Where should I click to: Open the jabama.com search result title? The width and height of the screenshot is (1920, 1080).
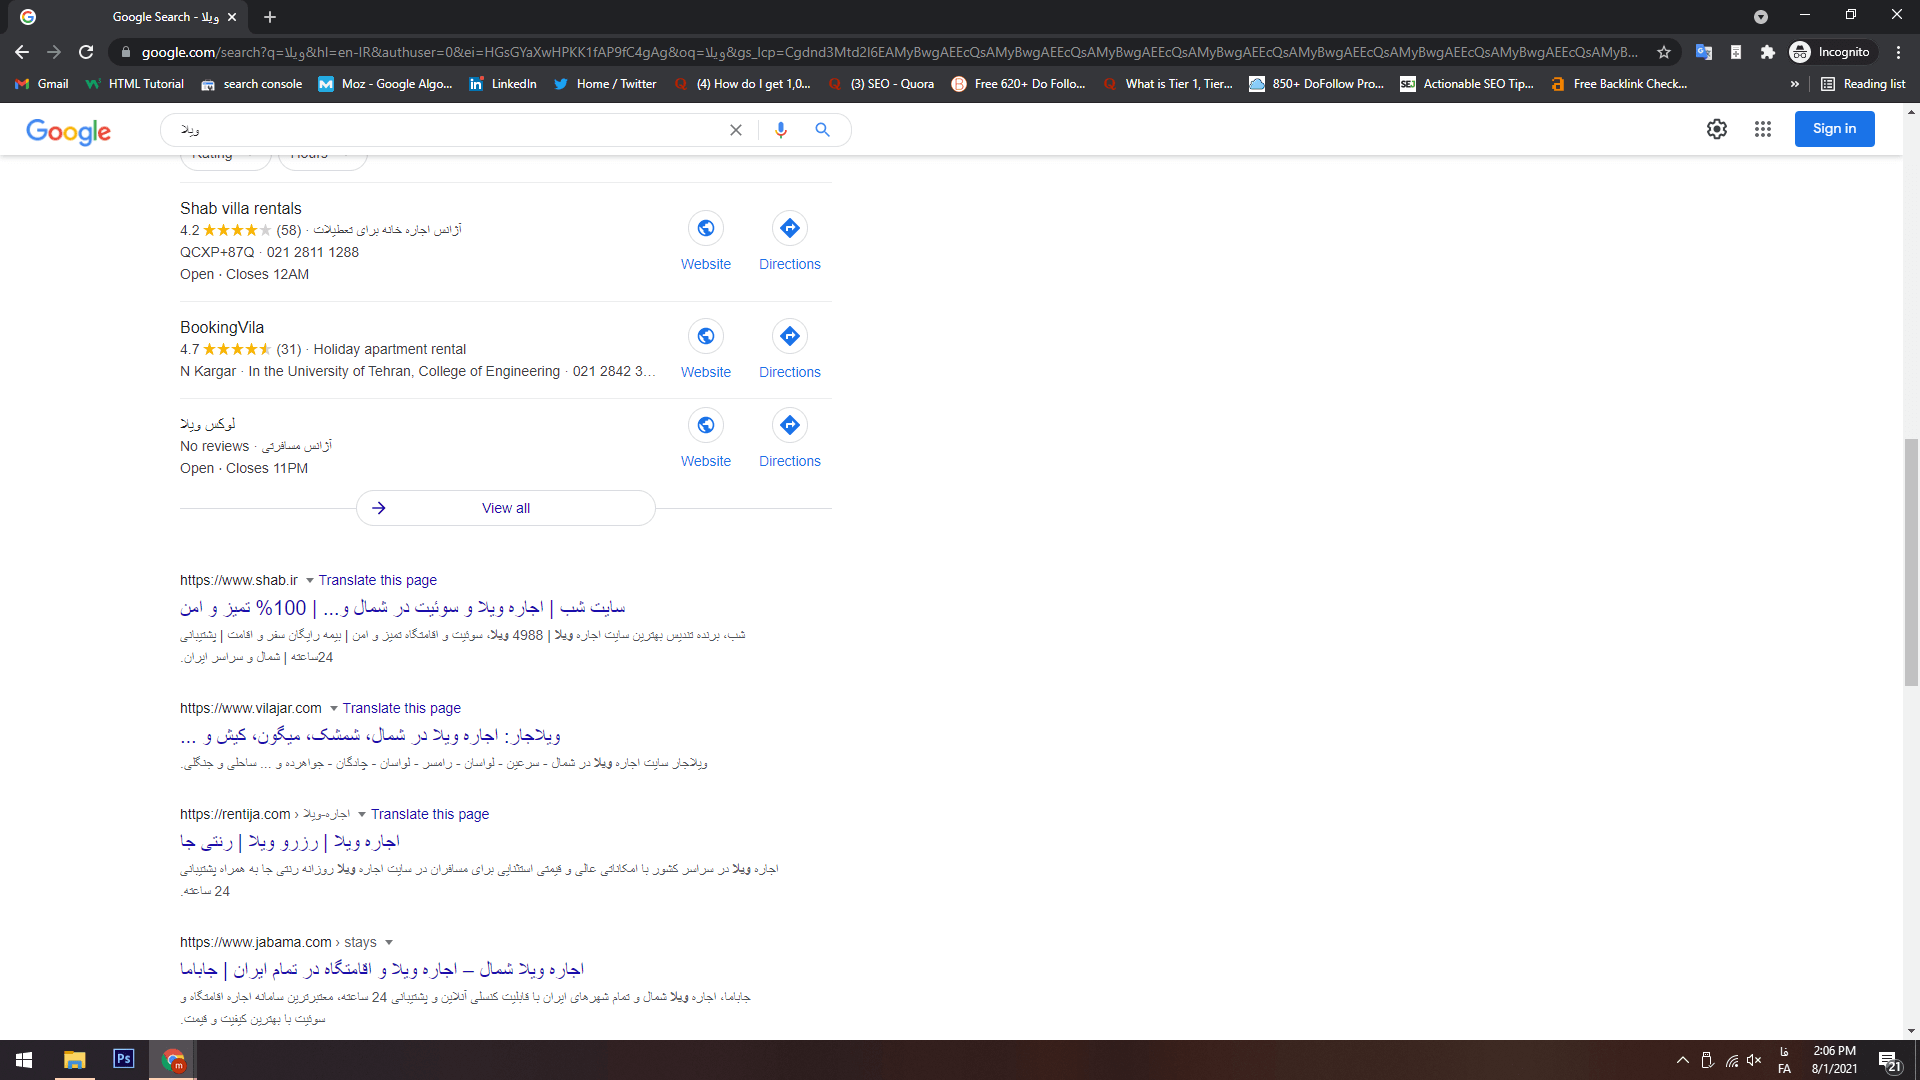[382, 970]
